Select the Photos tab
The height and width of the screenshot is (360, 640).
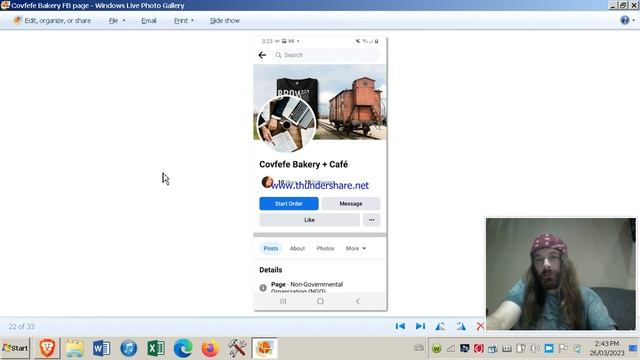click(x=325, y=248)
